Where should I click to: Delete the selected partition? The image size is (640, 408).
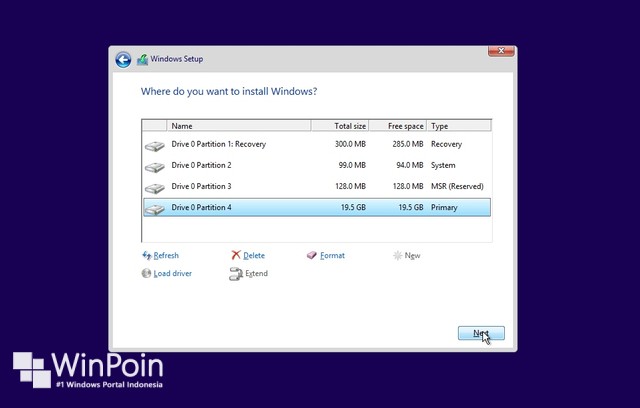[x=254, y=255]
